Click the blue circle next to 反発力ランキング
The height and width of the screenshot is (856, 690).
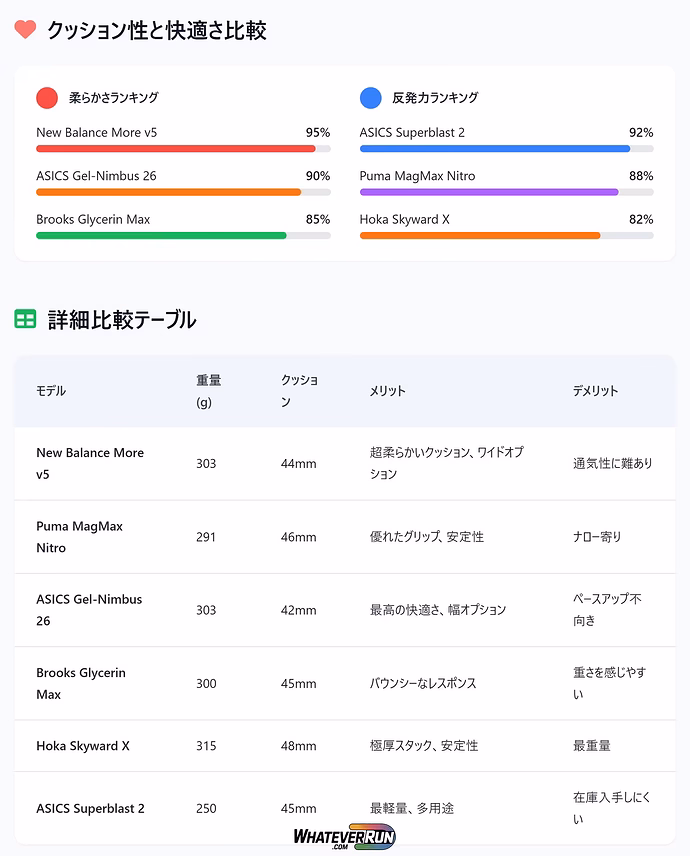point(370,97)
